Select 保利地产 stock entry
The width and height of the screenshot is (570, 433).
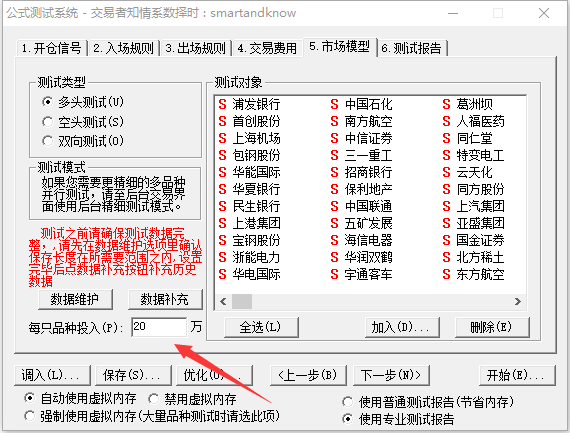coord(362,189)
